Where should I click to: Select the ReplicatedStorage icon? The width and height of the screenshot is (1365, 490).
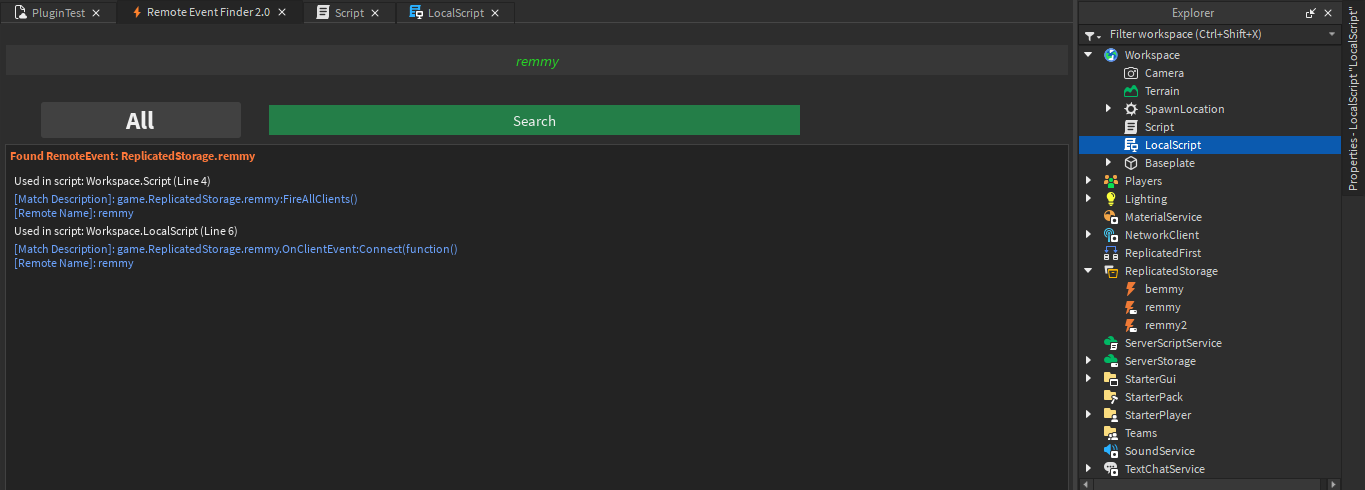(x=1110, y=271)
